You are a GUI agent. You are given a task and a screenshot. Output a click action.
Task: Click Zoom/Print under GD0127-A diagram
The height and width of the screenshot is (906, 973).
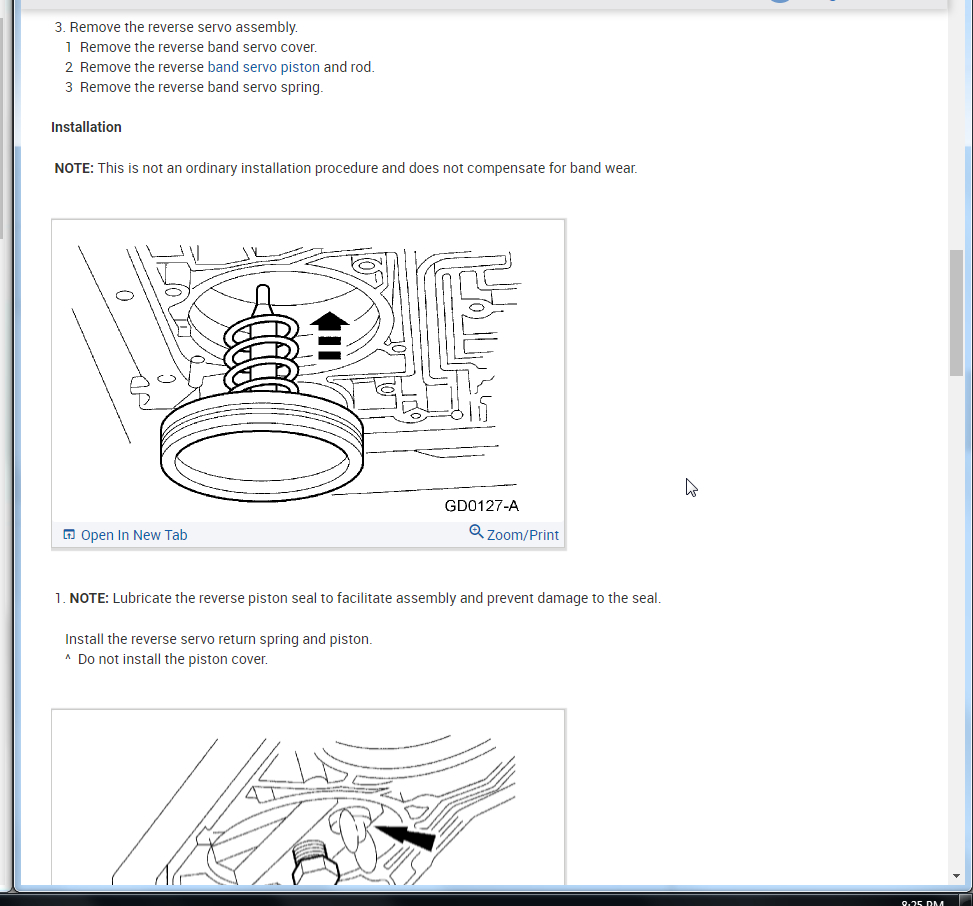pyautogui.click(x=522, y=535)
